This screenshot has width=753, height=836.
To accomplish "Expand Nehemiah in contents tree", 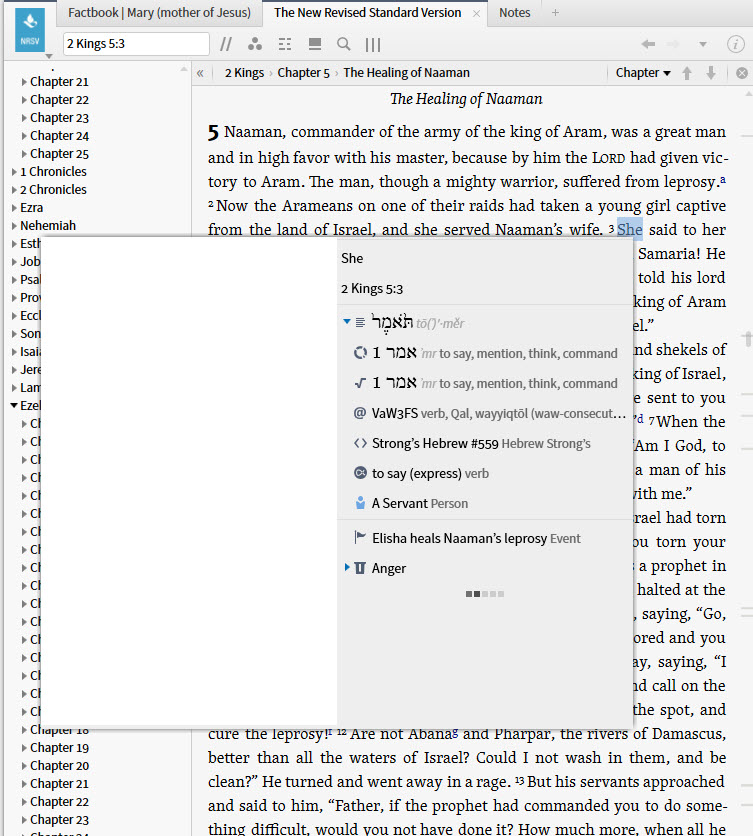I will tap(14, 226).
